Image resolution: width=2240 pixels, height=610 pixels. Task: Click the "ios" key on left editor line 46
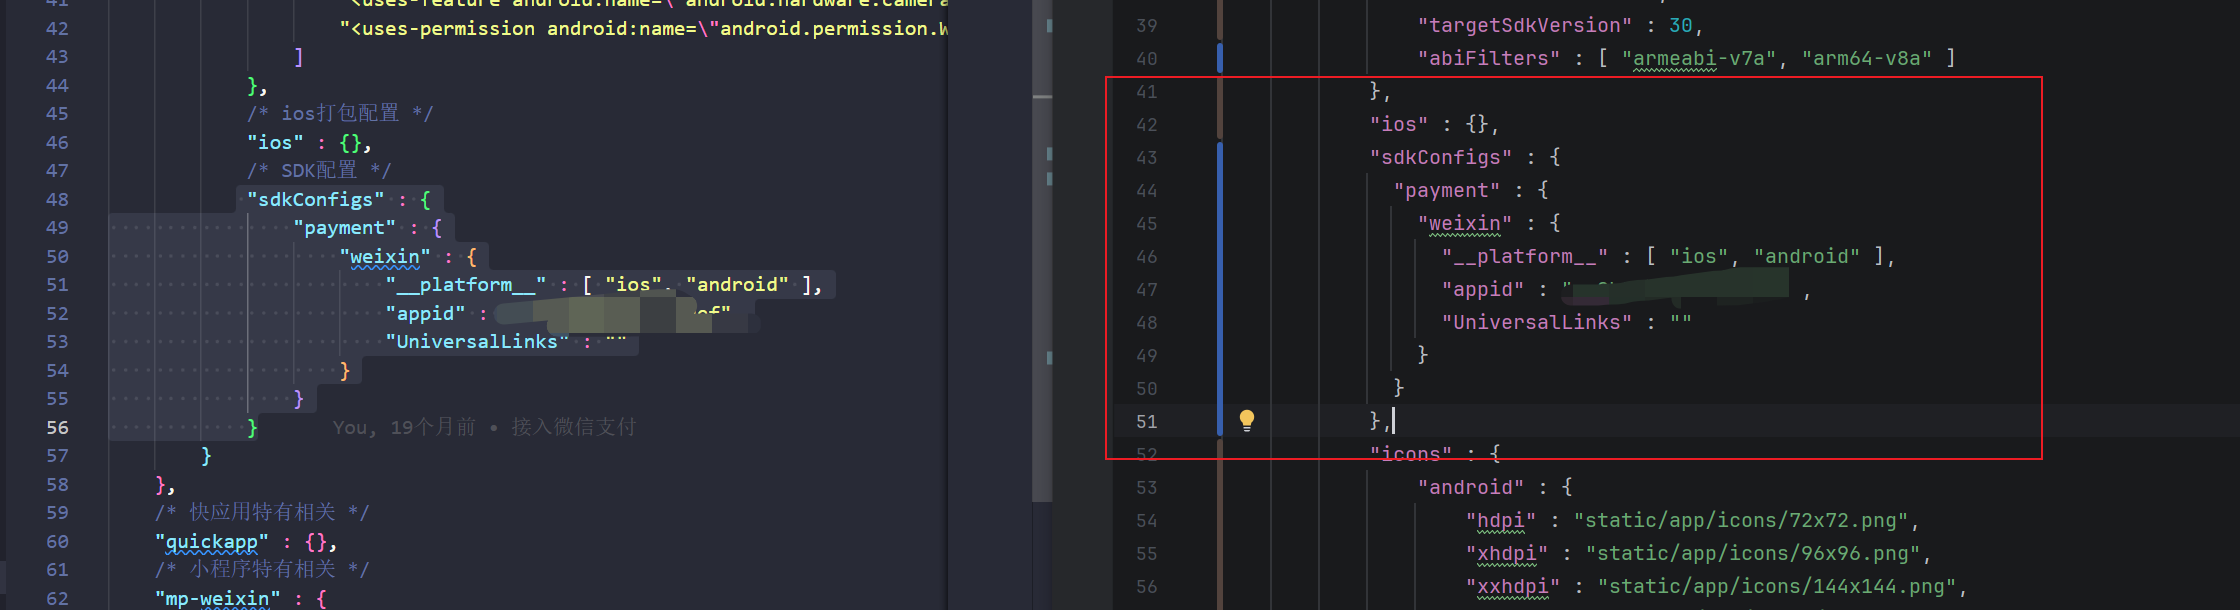[276, 142]
